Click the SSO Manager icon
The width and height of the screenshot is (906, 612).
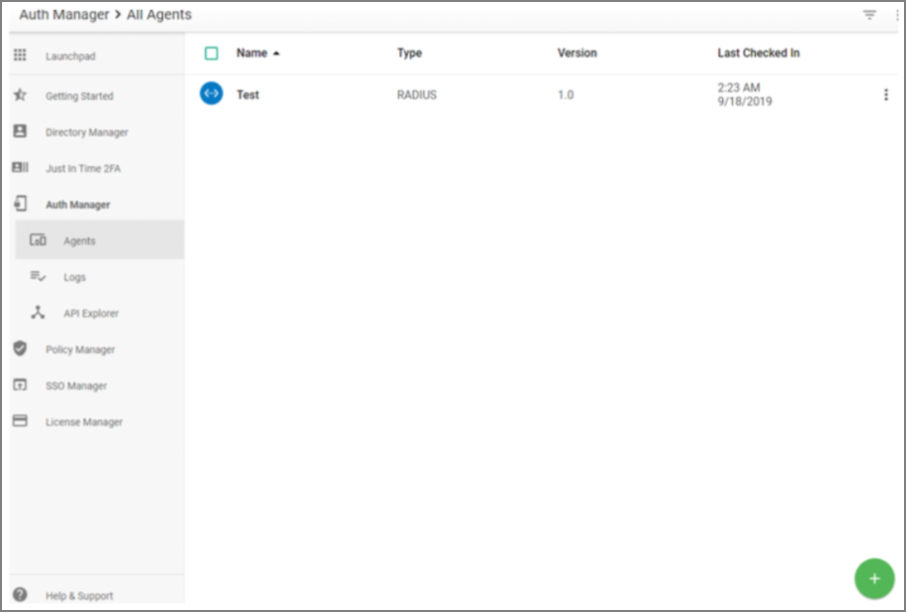20,385
